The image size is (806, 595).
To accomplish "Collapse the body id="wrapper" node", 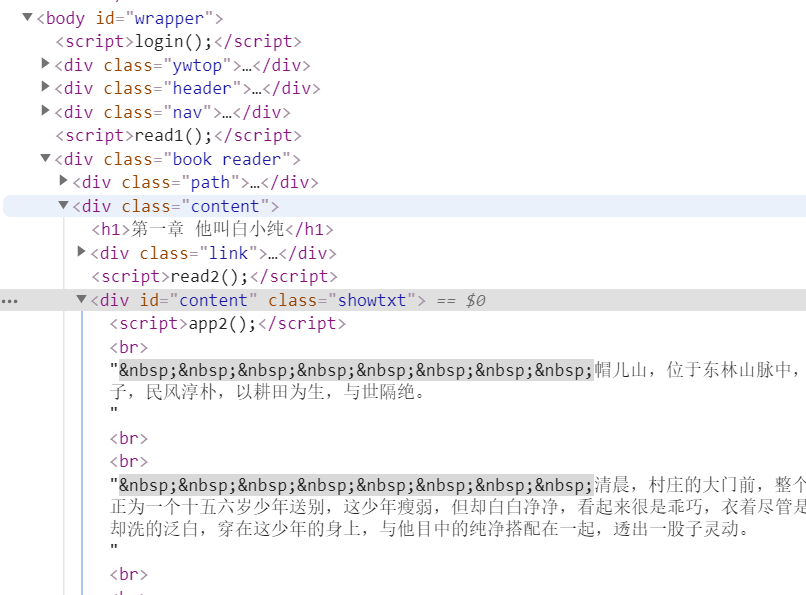I will [28, 17].
